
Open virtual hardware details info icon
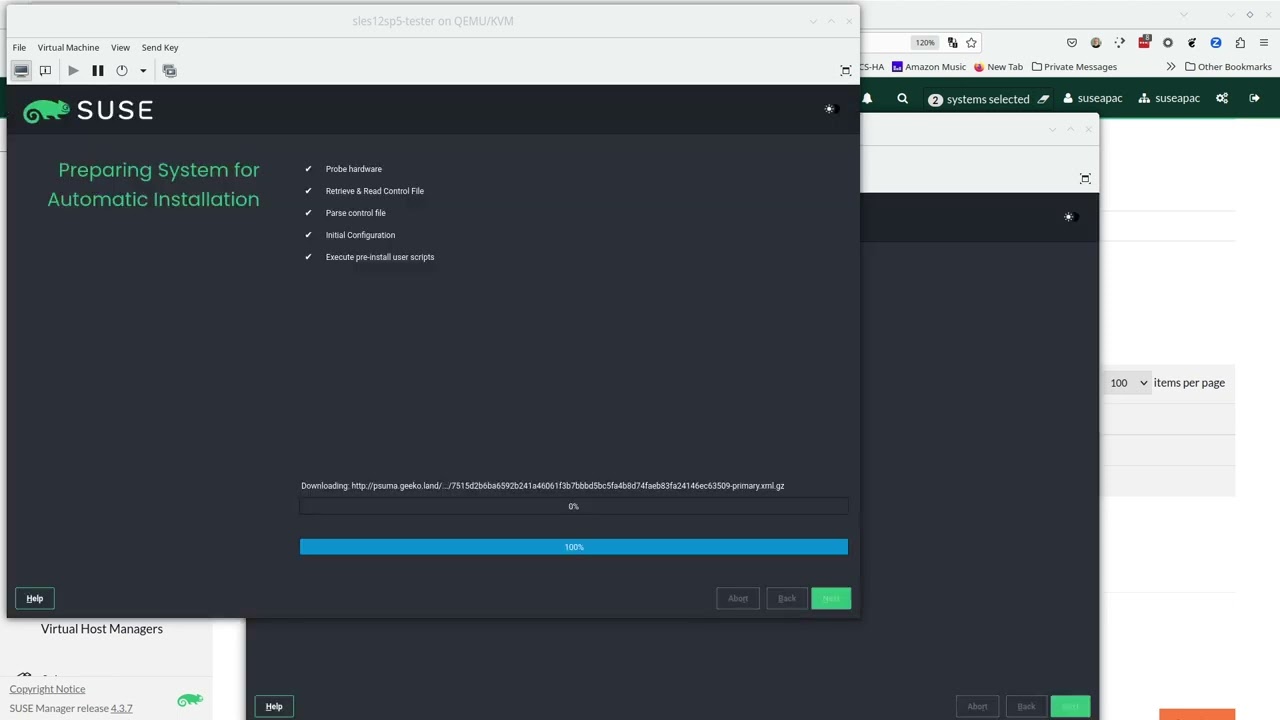pyautogui.click(x=45, y=70)
